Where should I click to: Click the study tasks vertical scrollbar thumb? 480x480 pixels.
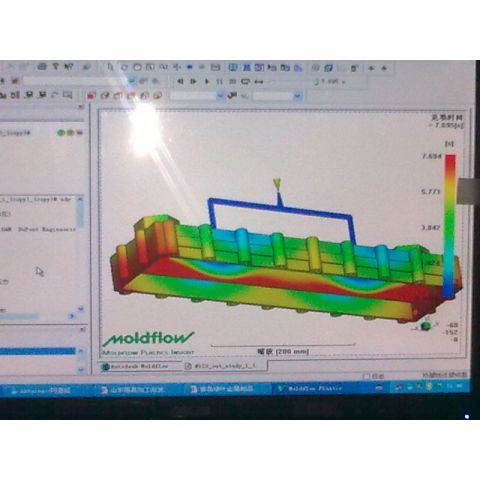(80, 215)
